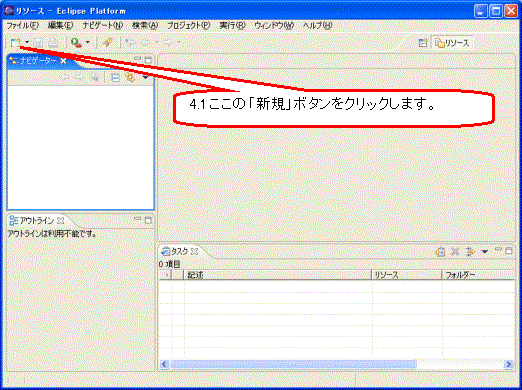Click the External Tools run icon
The width and height of the screenshot is (522, 390).
pos(76,43)
